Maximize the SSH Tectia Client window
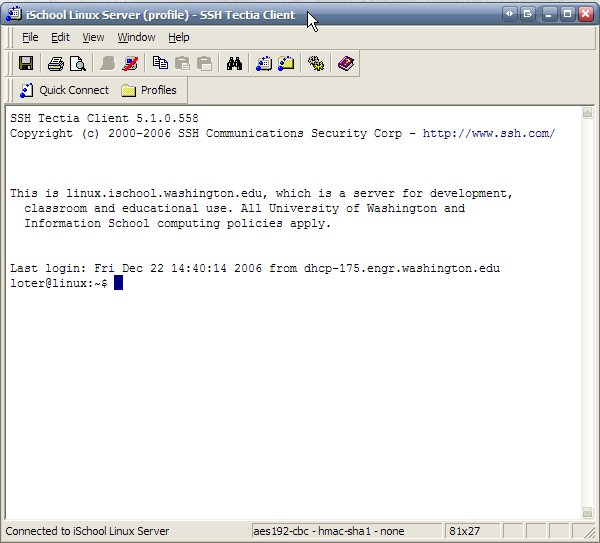600x543 pixels. [x=567, y=15]
